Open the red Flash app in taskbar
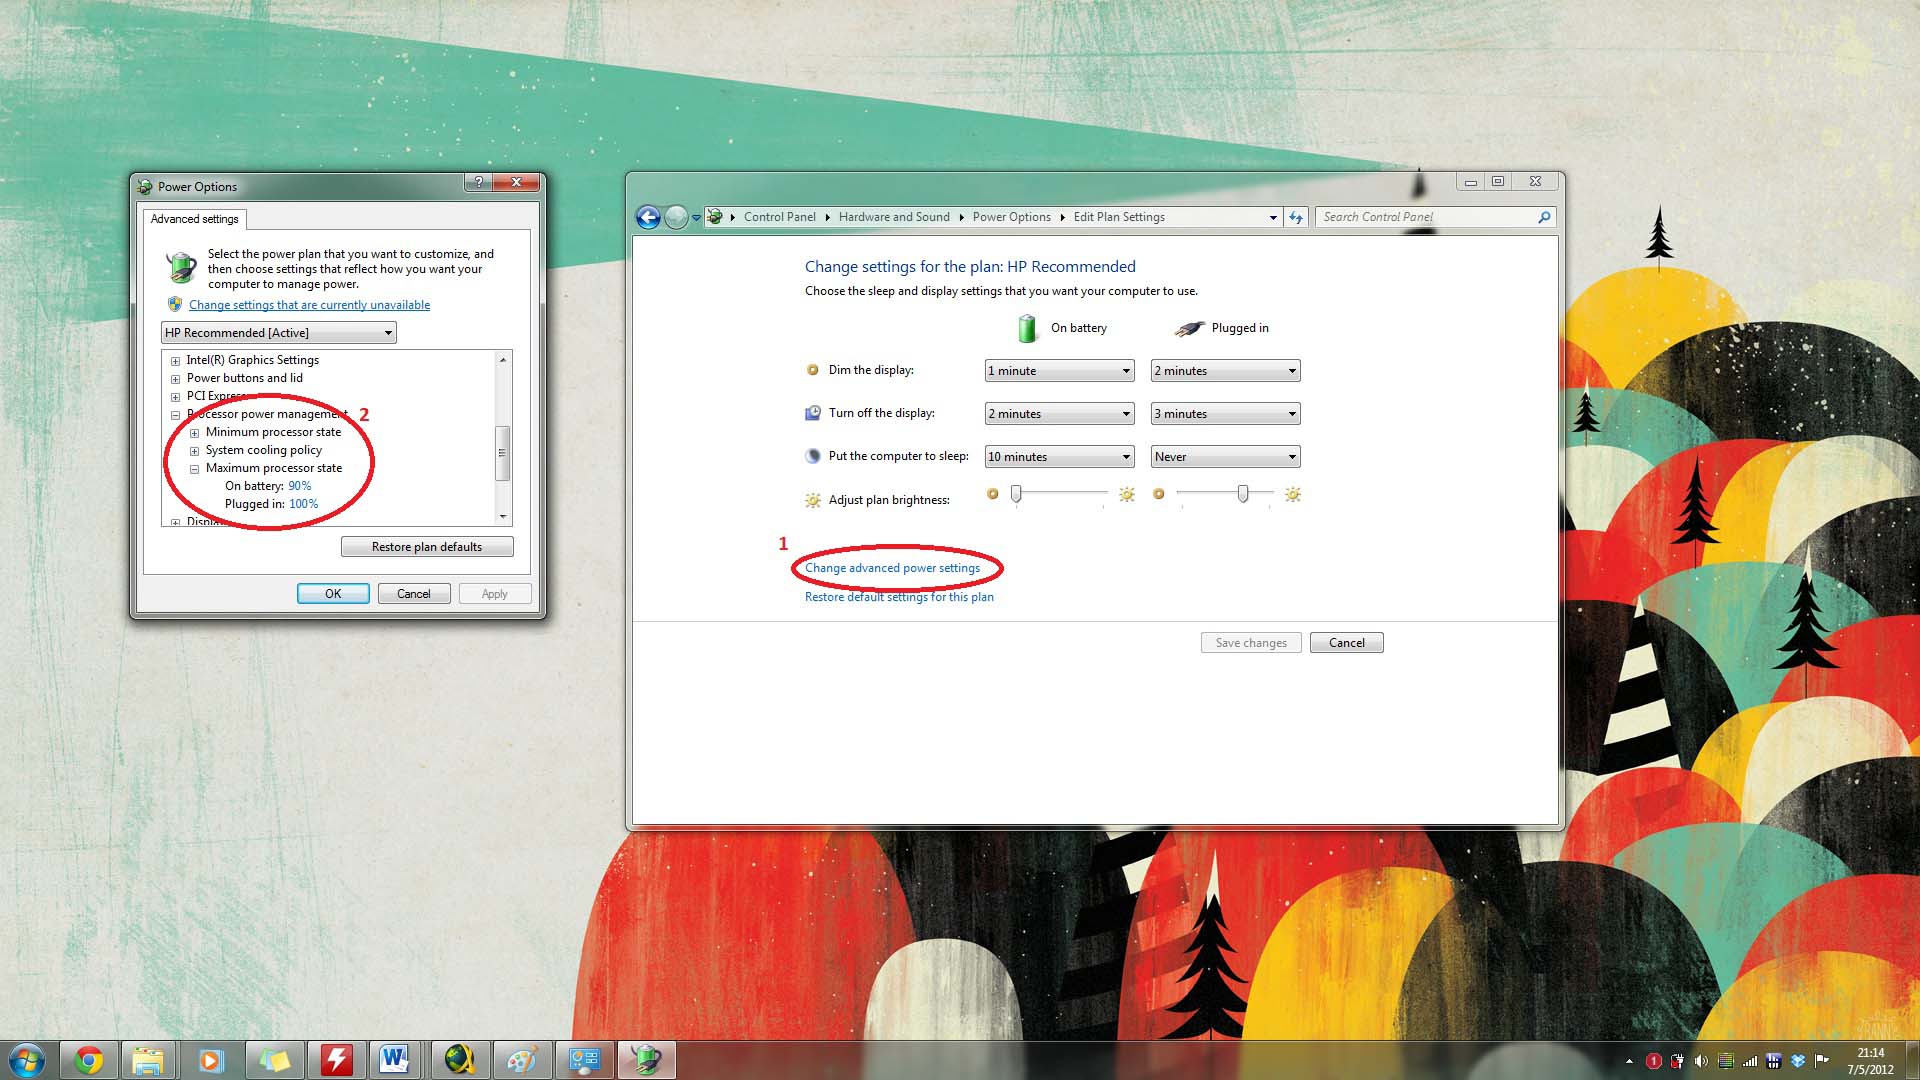Viewport: 1920px width, 1080px height. point(336,1060)
